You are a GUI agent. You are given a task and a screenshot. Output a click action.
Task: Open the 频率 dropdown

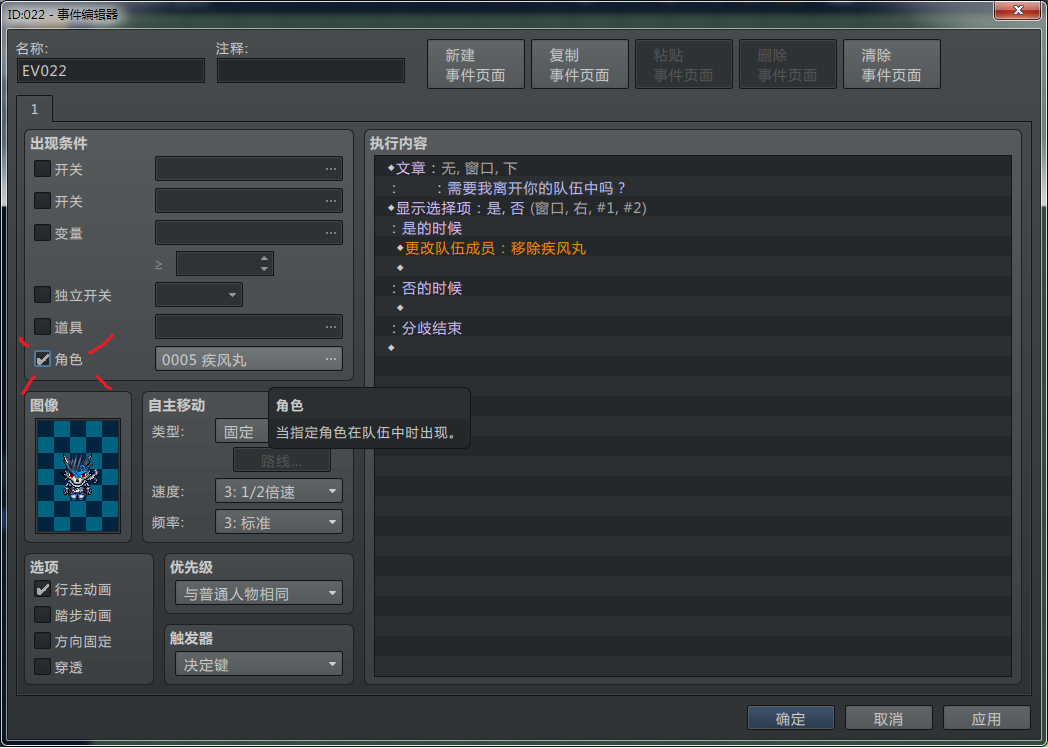coord(279,522)
